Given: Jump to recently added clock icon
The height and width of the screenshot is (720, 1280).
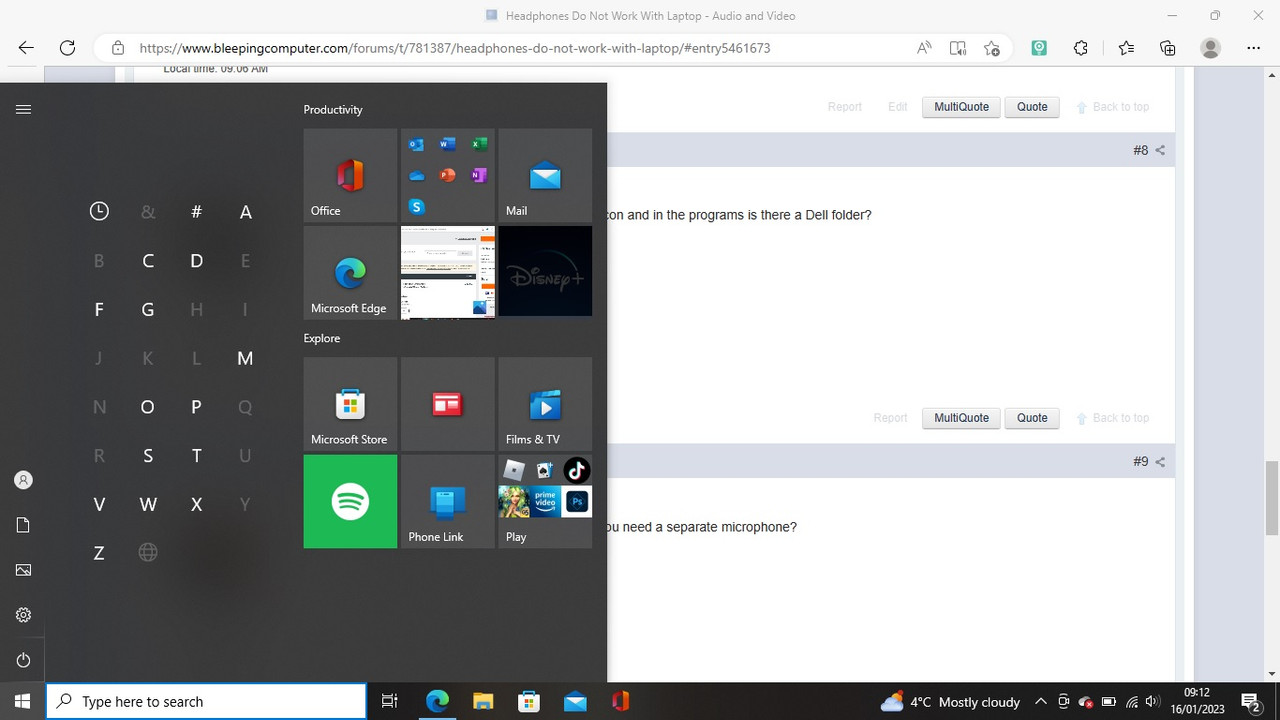Looking at the screenshot, I should pos(99,211).
